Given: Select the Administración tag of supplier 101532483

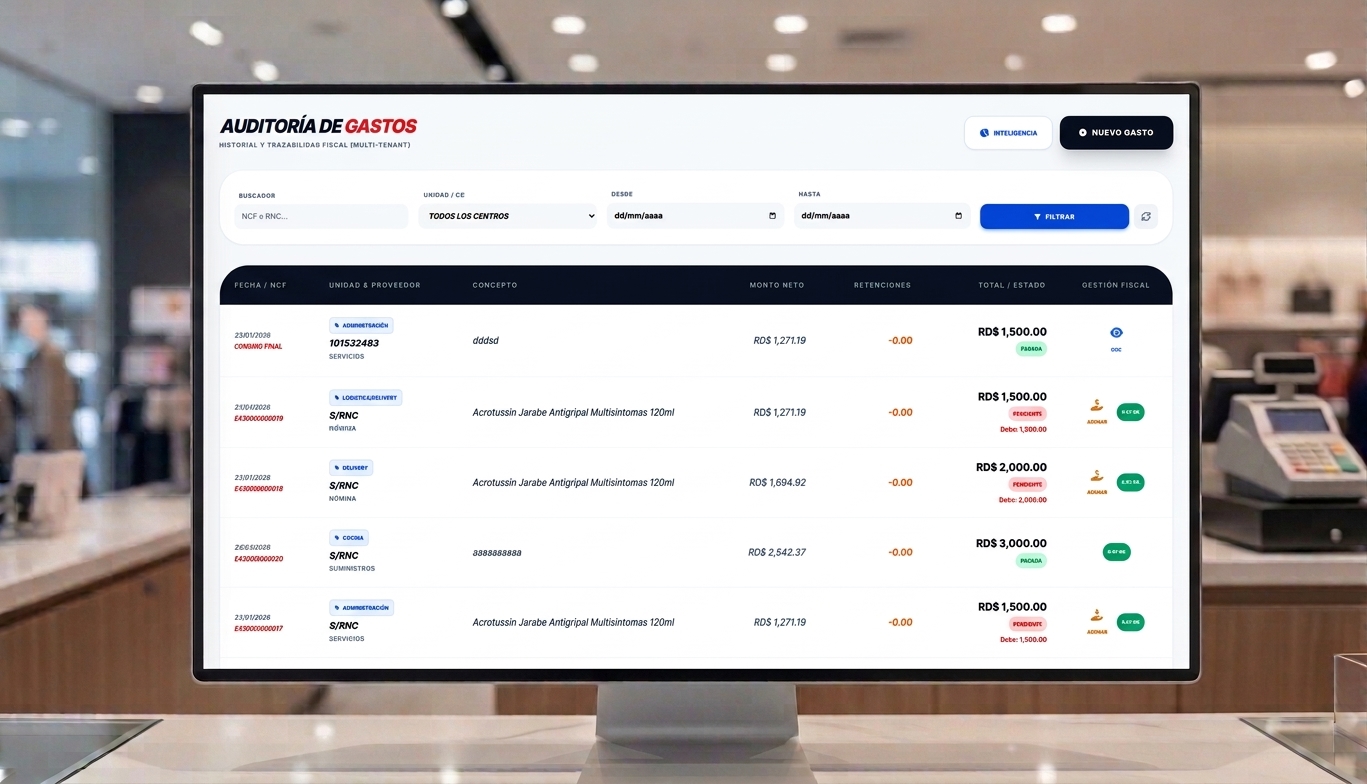Looking at the screenshot, I should (x=361, y=325).
